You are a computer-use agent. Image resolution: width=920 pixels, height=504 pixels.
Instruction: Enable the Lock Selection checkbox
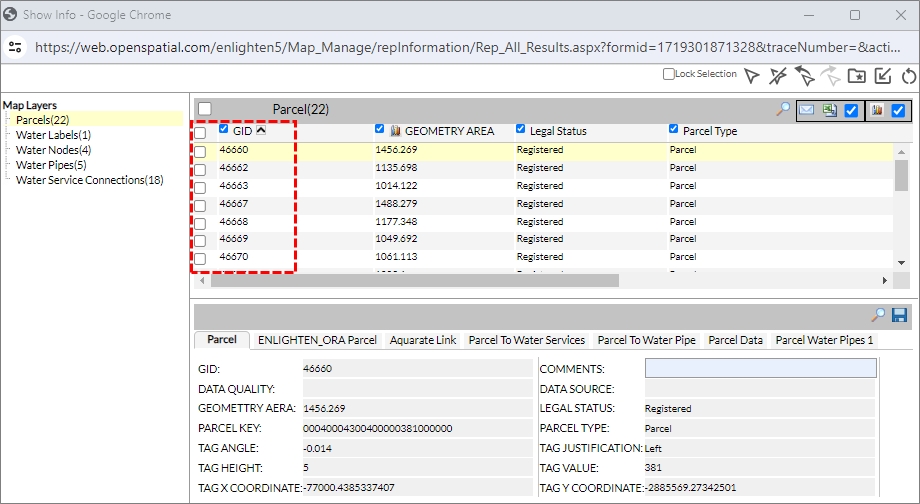(x=669, y=74)
